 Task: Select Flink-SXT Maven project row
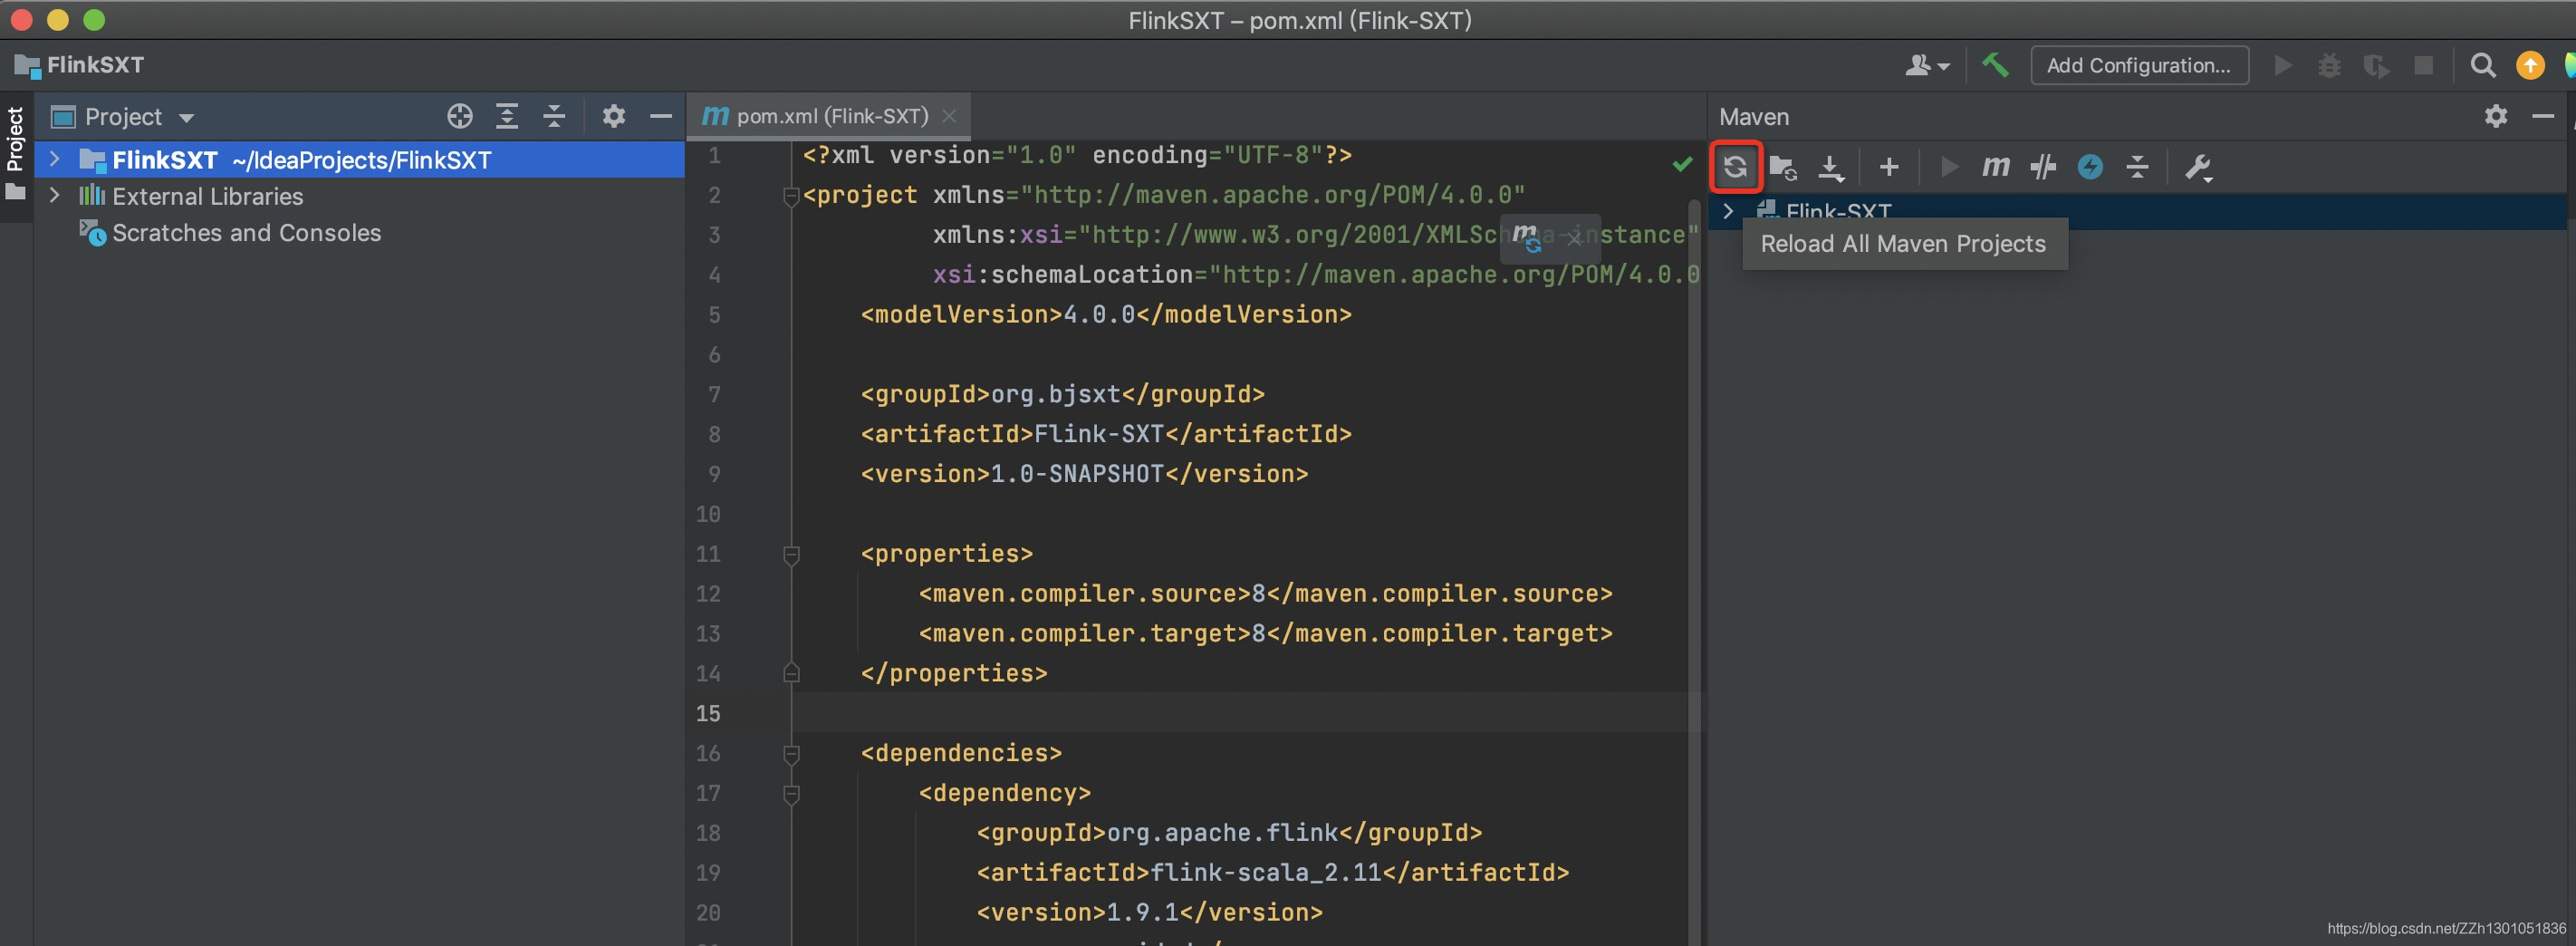point(2136,211)
